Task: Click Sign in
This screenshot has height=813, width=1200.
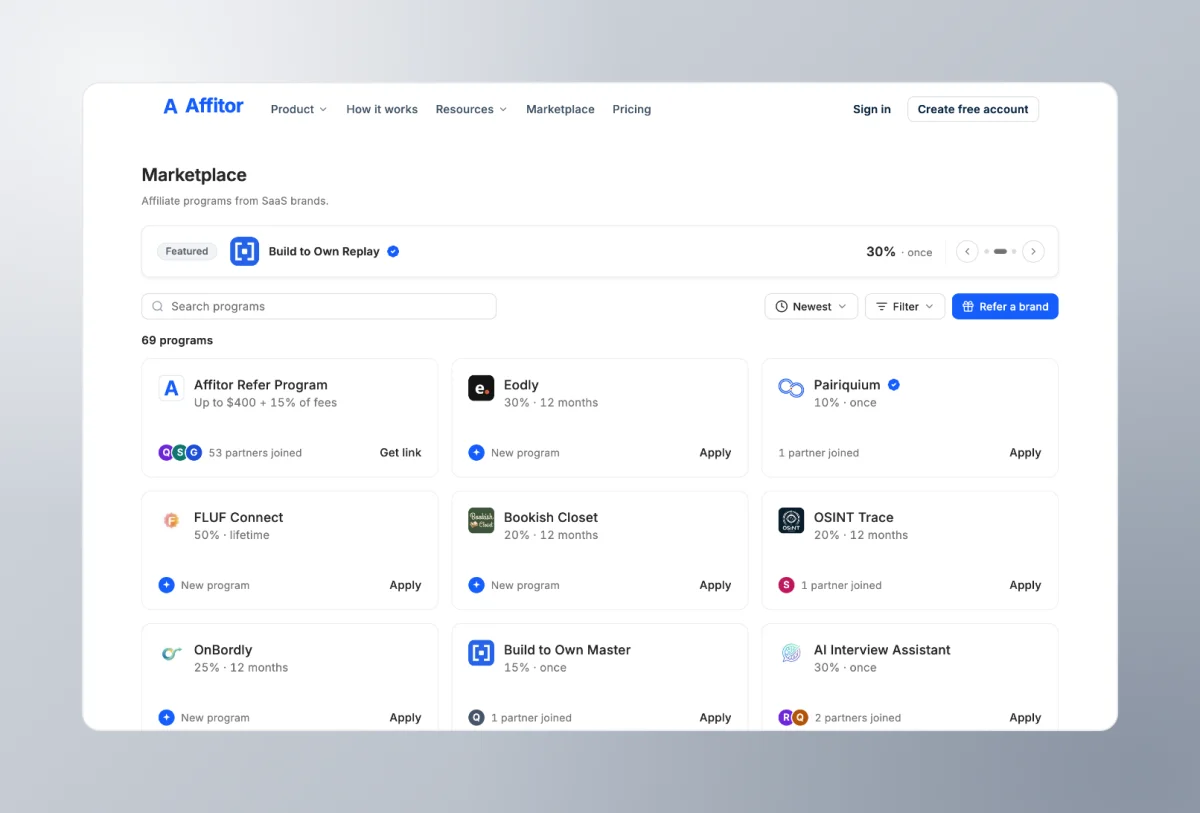Action: click(872, 109)
